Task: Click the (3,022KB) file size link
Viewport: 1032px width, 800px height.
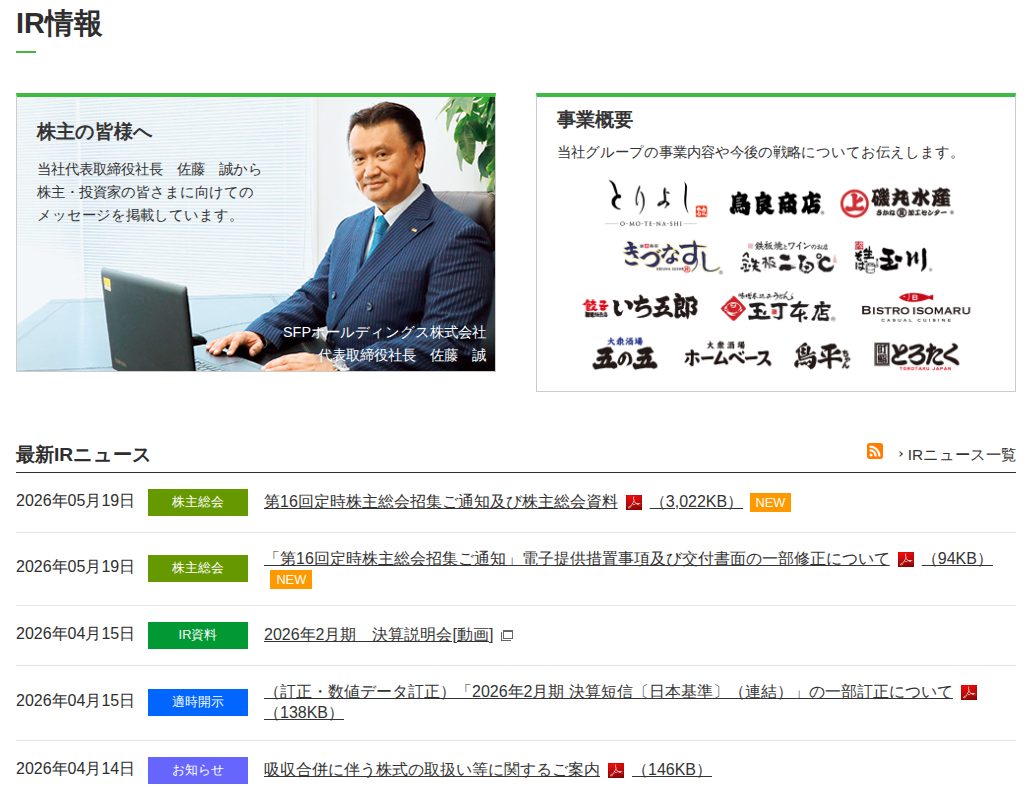Action: click(696, 502)
